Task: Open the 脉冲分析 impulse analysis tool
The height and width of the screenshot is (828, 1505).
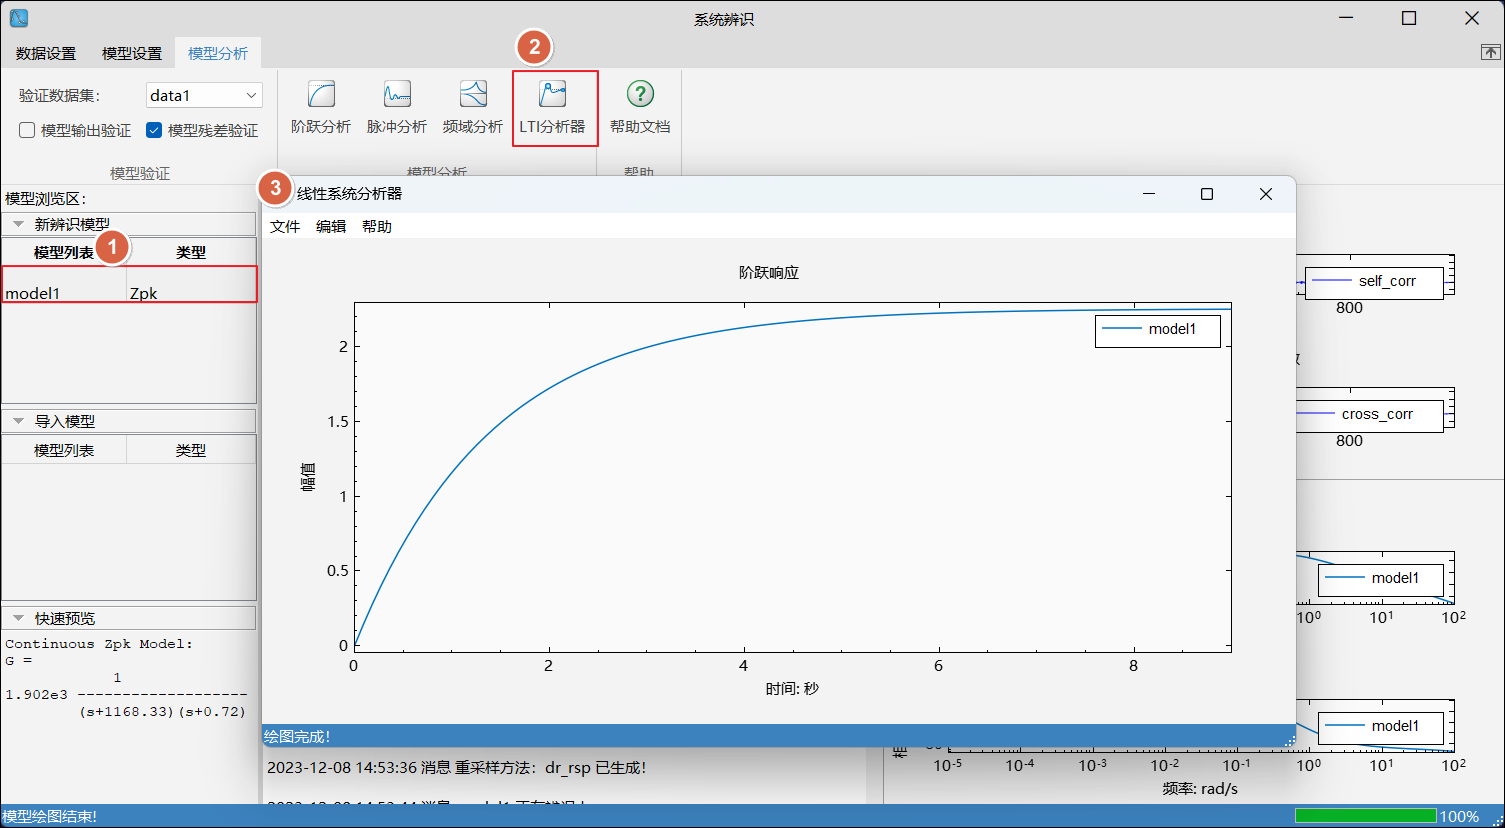Action: tap(397, 107)
